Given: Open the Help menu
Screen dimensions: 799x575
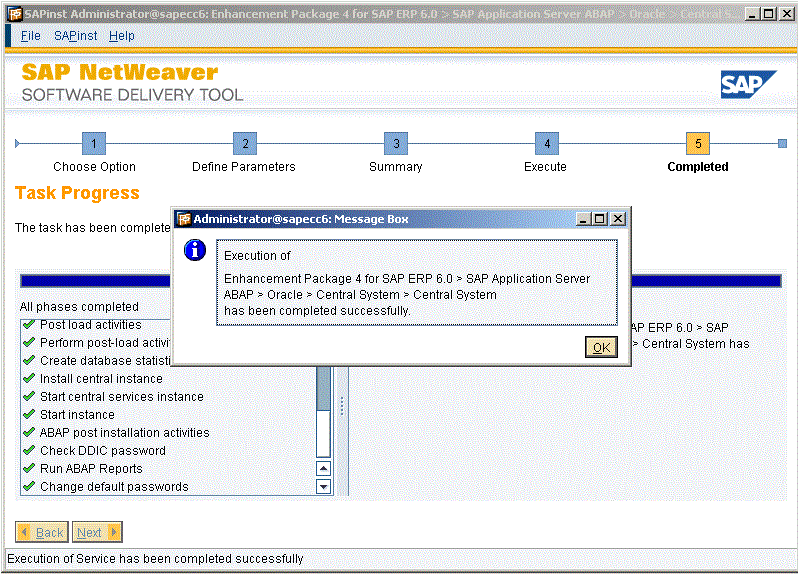Looking at the screenshot, I should [122, 36].
